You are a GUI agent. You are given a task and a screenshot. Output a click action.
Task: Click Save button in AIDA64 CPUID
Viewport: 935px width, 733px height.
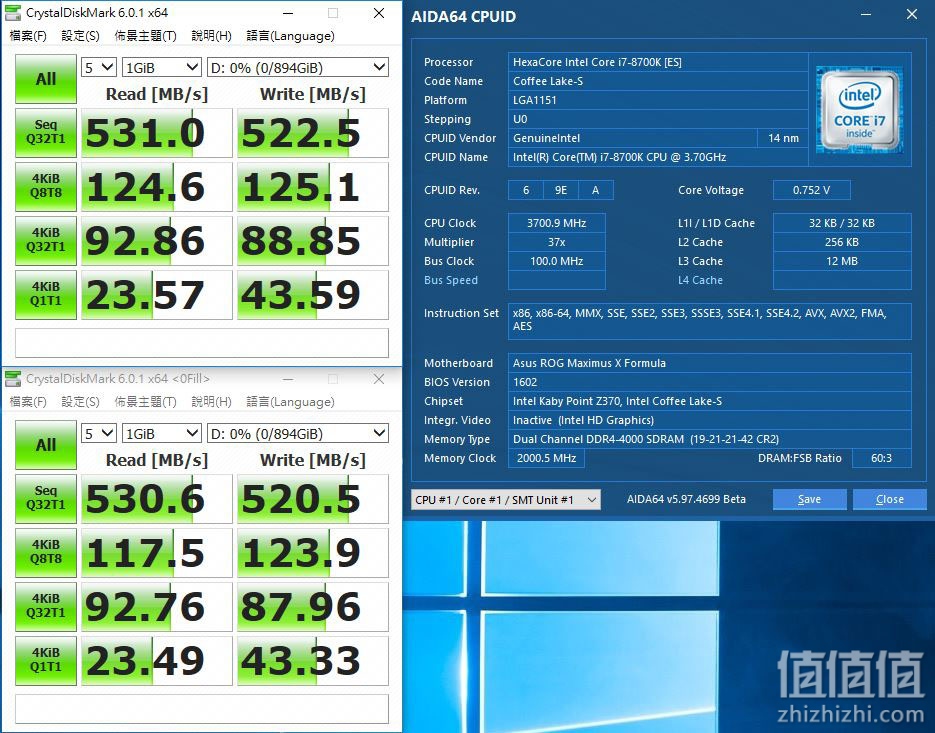(x=809, y=499)
